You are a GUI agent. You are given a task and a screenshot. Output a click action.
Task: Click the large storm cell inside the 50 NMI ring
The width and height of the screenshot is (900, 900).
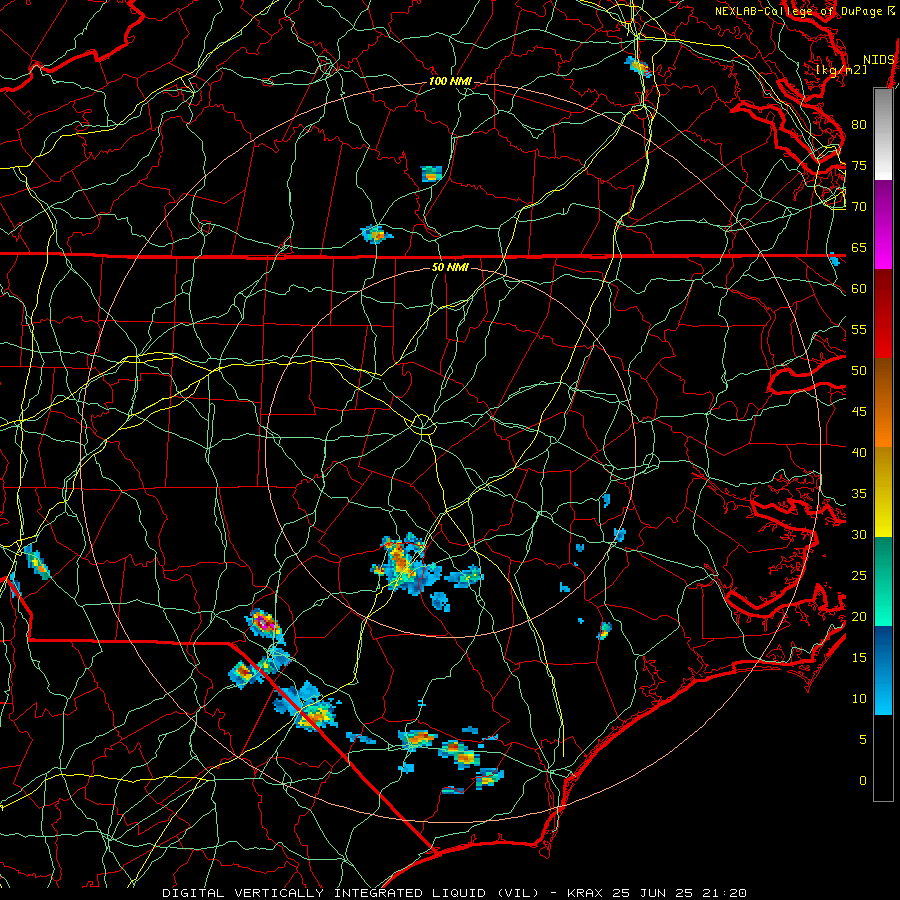[408, 564]
